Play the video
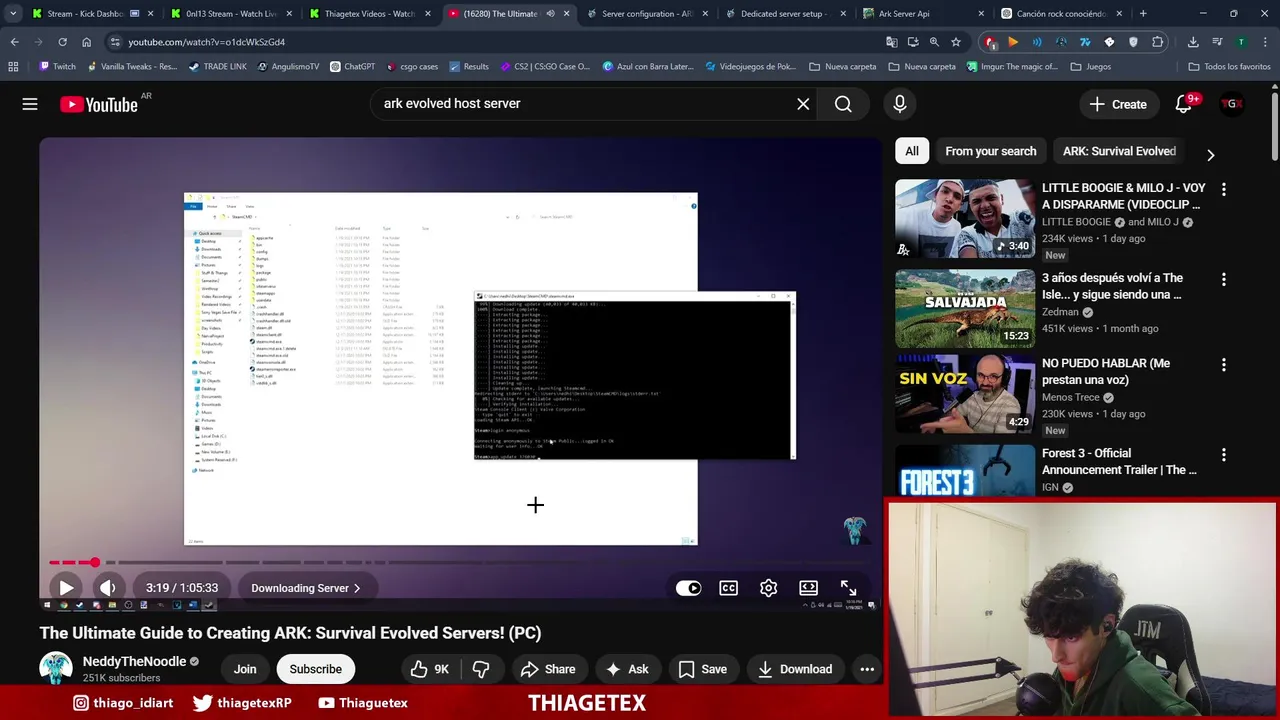 66,588
